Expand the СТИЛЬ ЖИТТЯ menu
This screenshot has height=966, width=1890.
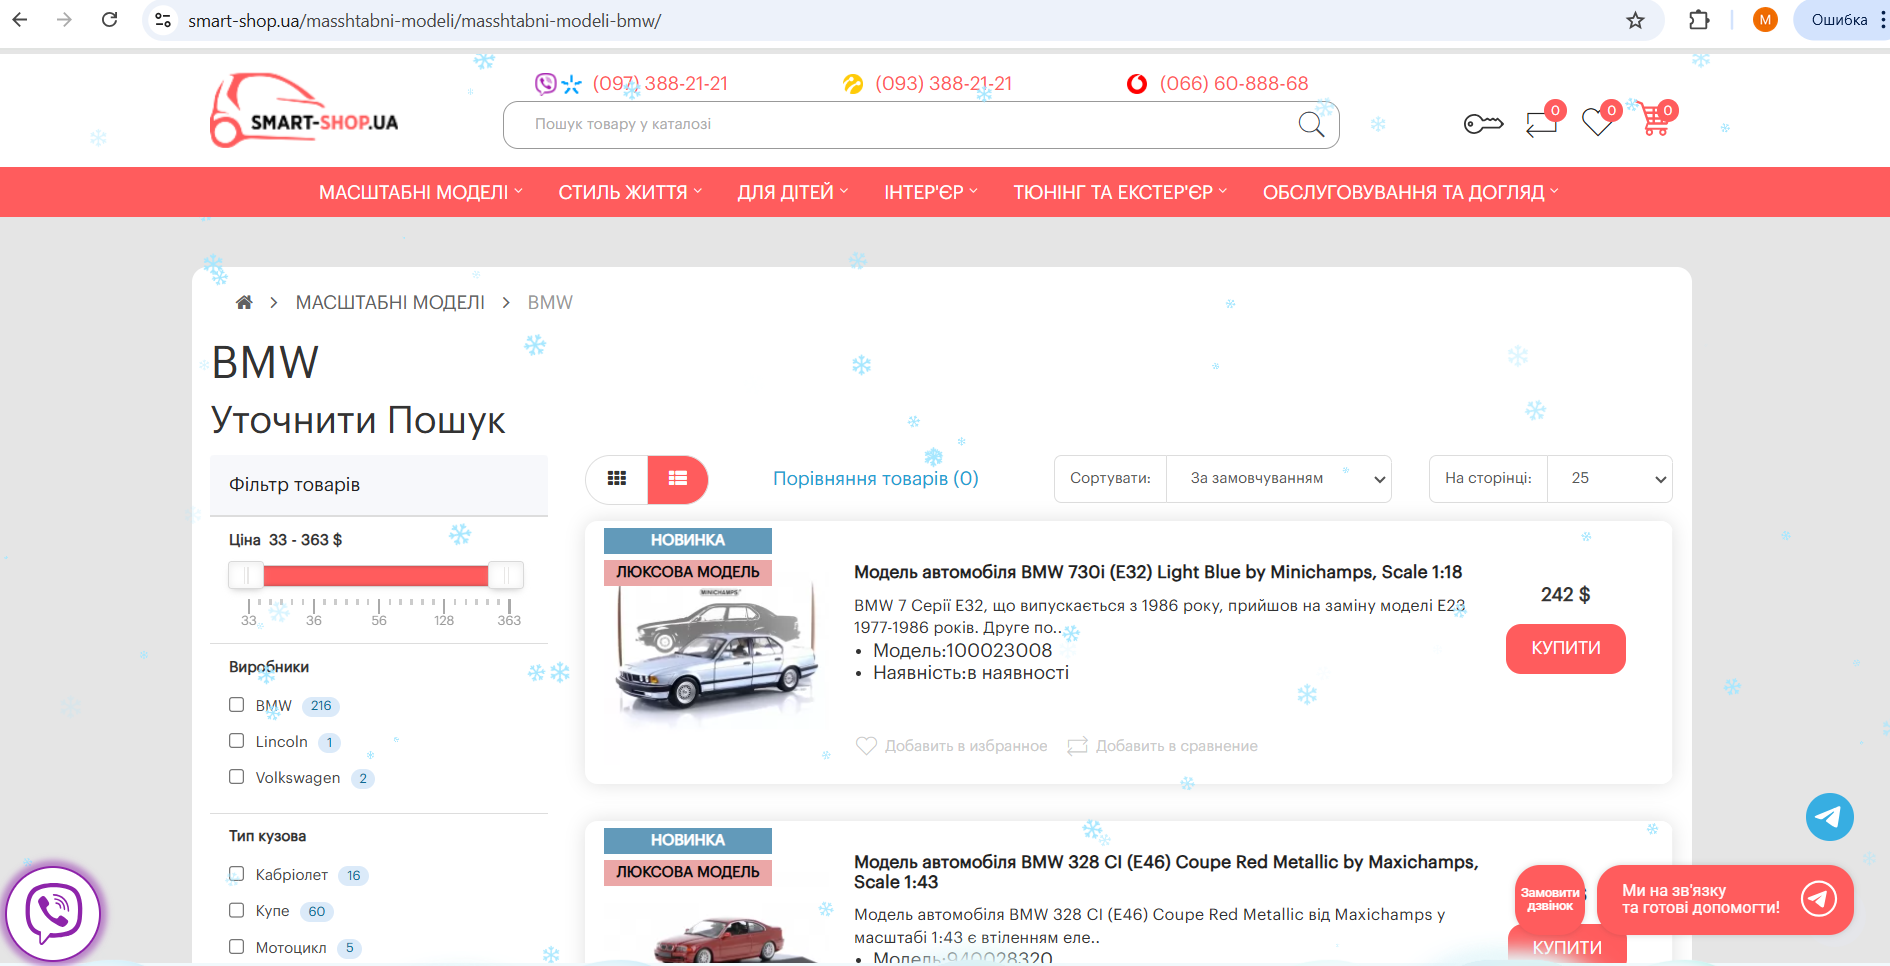(630, 192)
